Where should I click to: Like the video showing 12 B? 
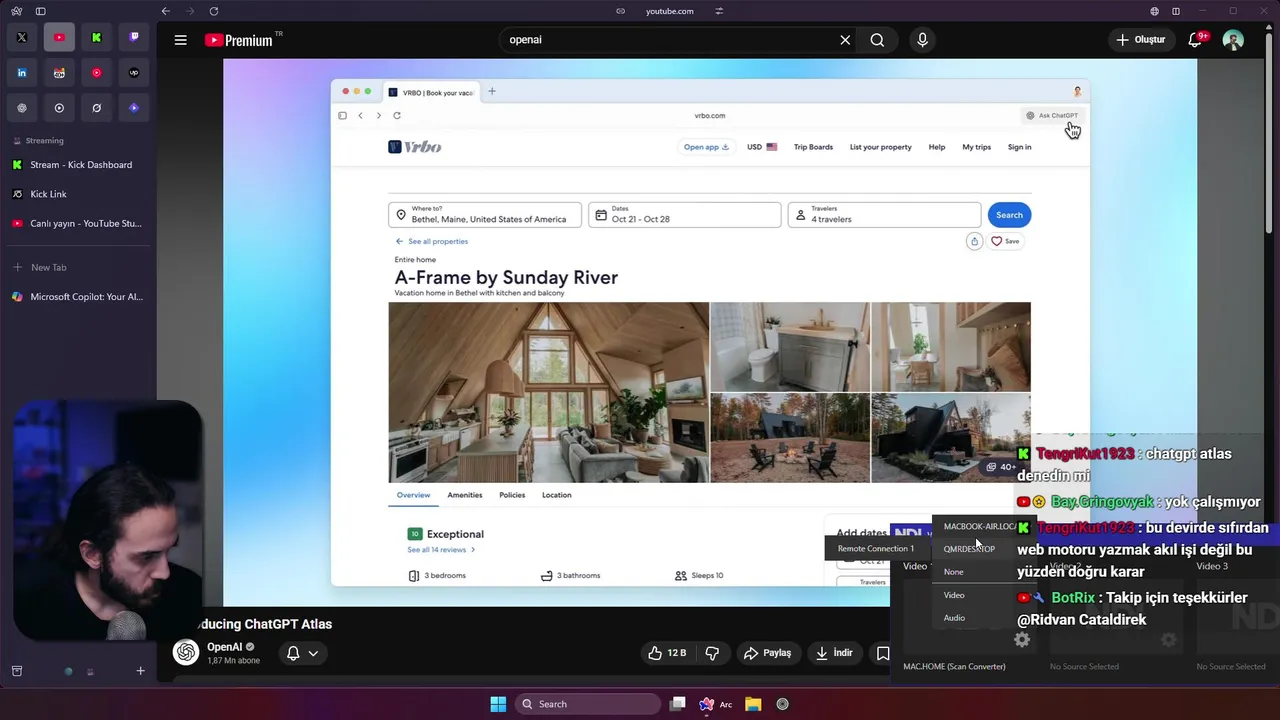point(667,653)
